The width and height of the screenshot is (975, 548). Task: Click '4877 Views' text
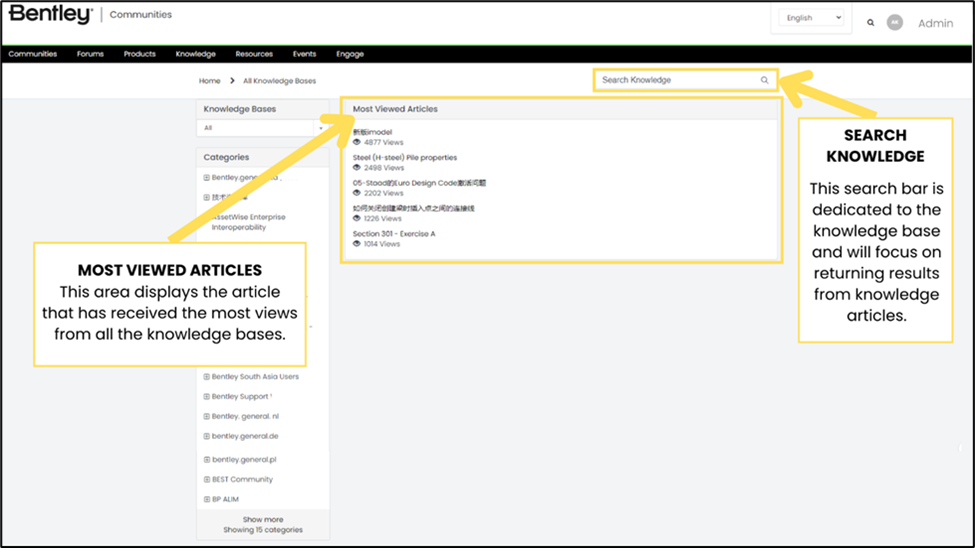pos(384,142)
